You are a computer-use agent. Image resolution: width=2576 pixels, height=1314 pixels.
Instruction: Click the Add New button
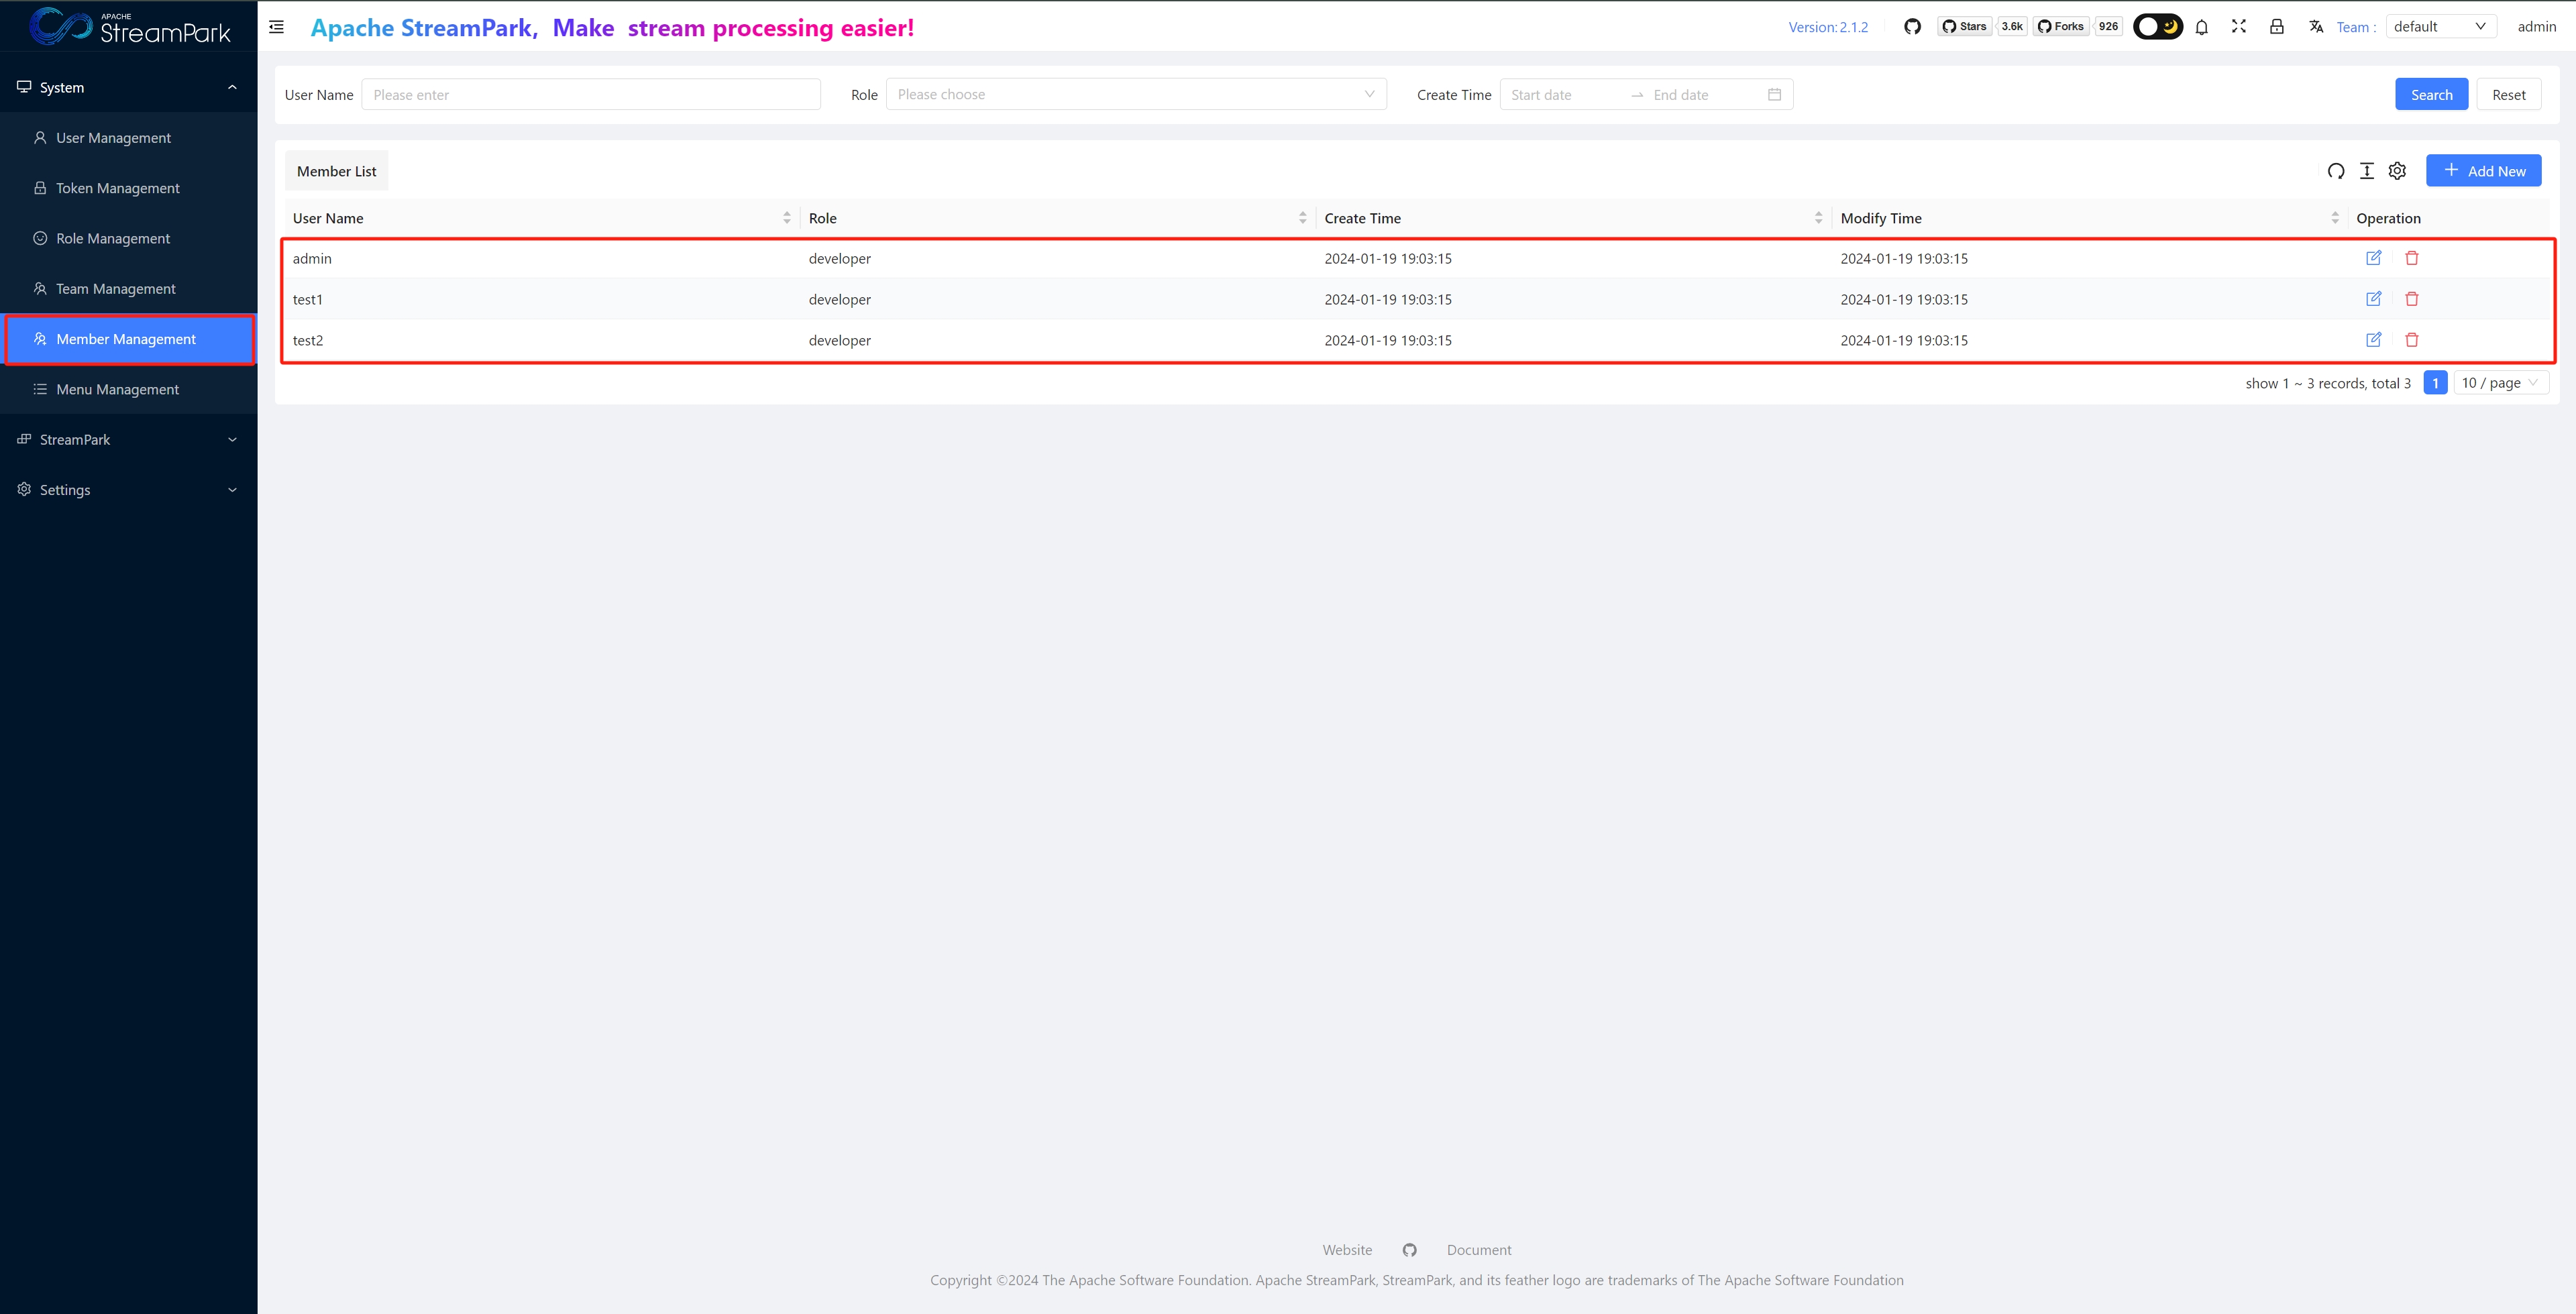pos(2483,171)
